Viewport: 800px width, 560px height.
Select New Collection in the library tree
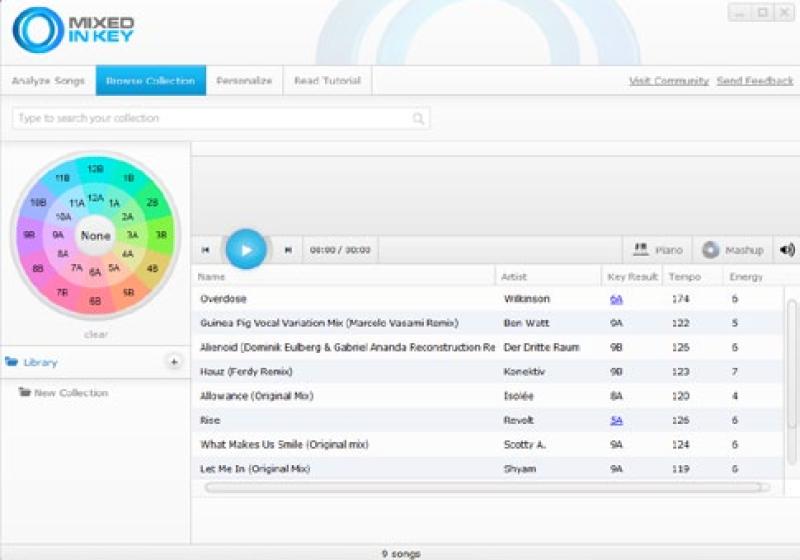tap(70, 393)
